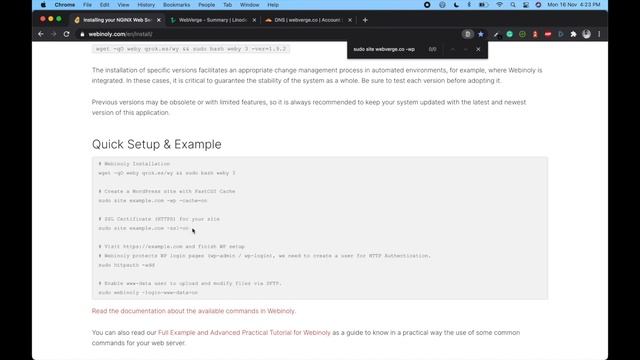This screenshot has height=360, width=640.
Task: Open the globe icon in the menu bar
Action: [442, 5]
